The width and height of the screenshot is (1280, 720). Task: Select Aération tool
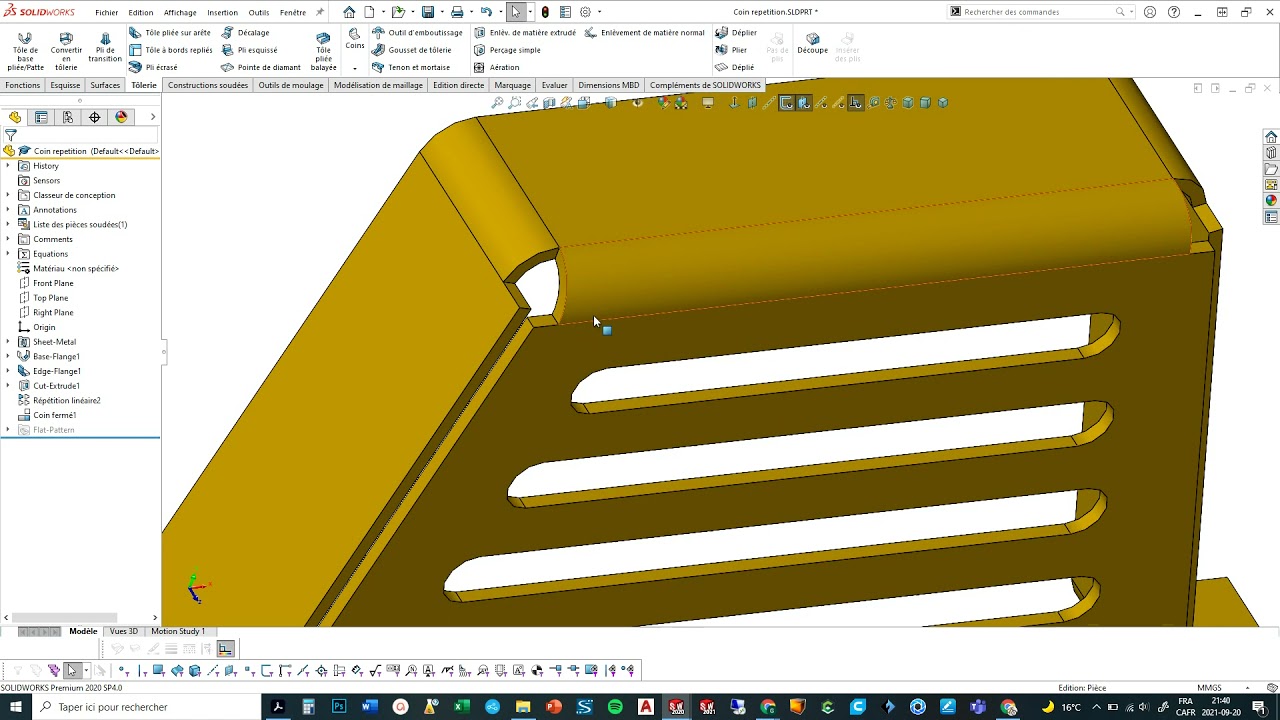tap(497, 67)
